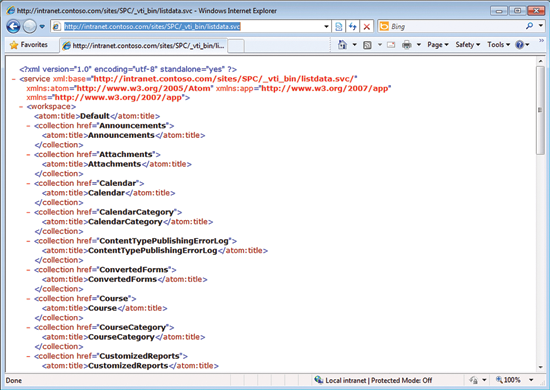Open the Tools menu
This screenshot has width=550, height=390.
click(x=498, y=45)
